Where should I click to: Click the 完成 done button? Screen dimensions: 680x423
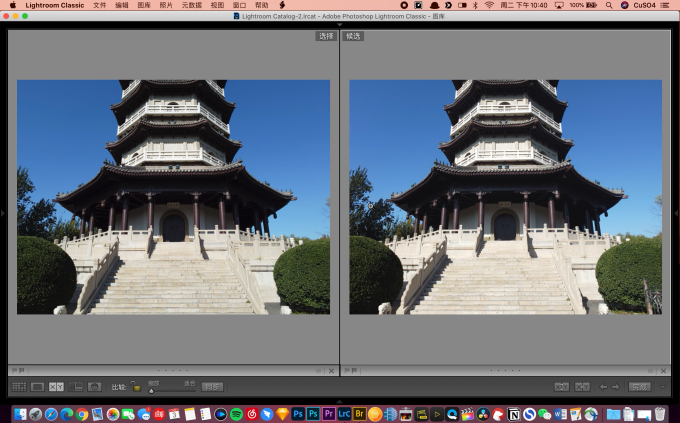pos(640,387)
